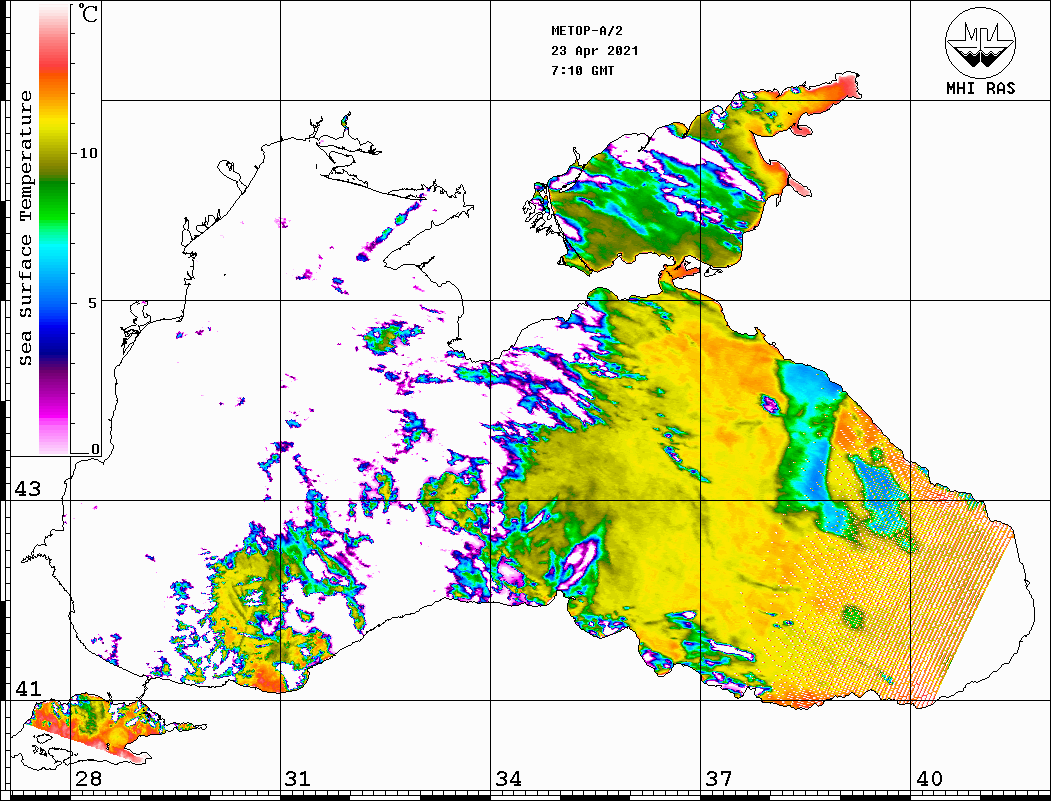Image resolution: width=1051 pixels, height=801 pixels.
Task: Click the MHI RAS text label
Action: click(x=980, y=89)
